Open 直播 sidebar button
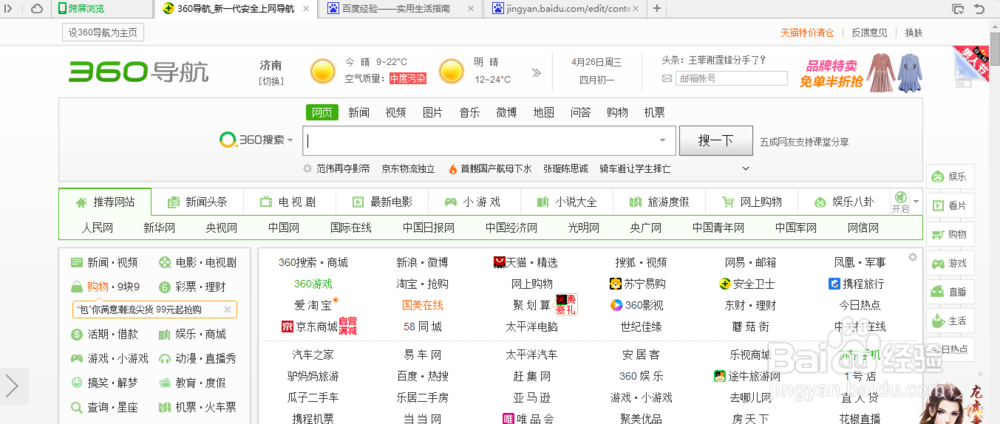The width and height of the screenshot is (1000, 424). coord(950,291)
